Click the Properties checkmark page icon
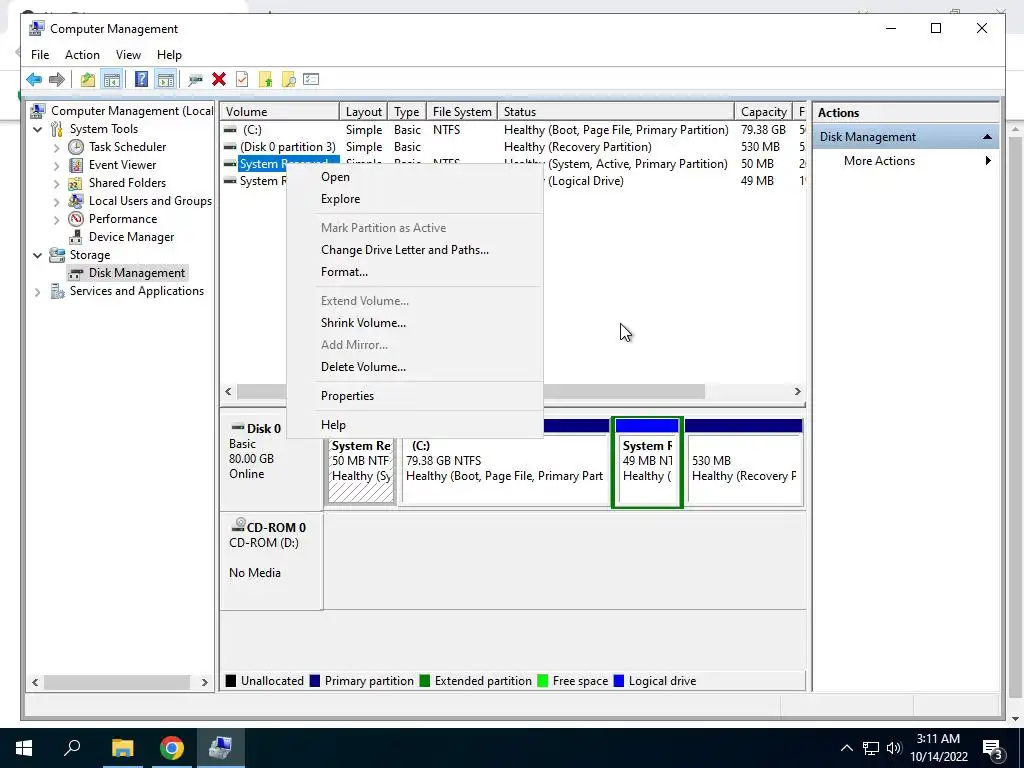 coord(242,80)
